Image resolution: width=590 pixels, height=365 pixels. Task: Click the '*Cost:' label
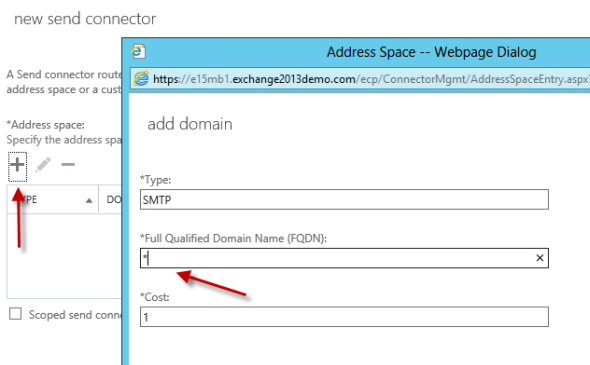(155, 297)
